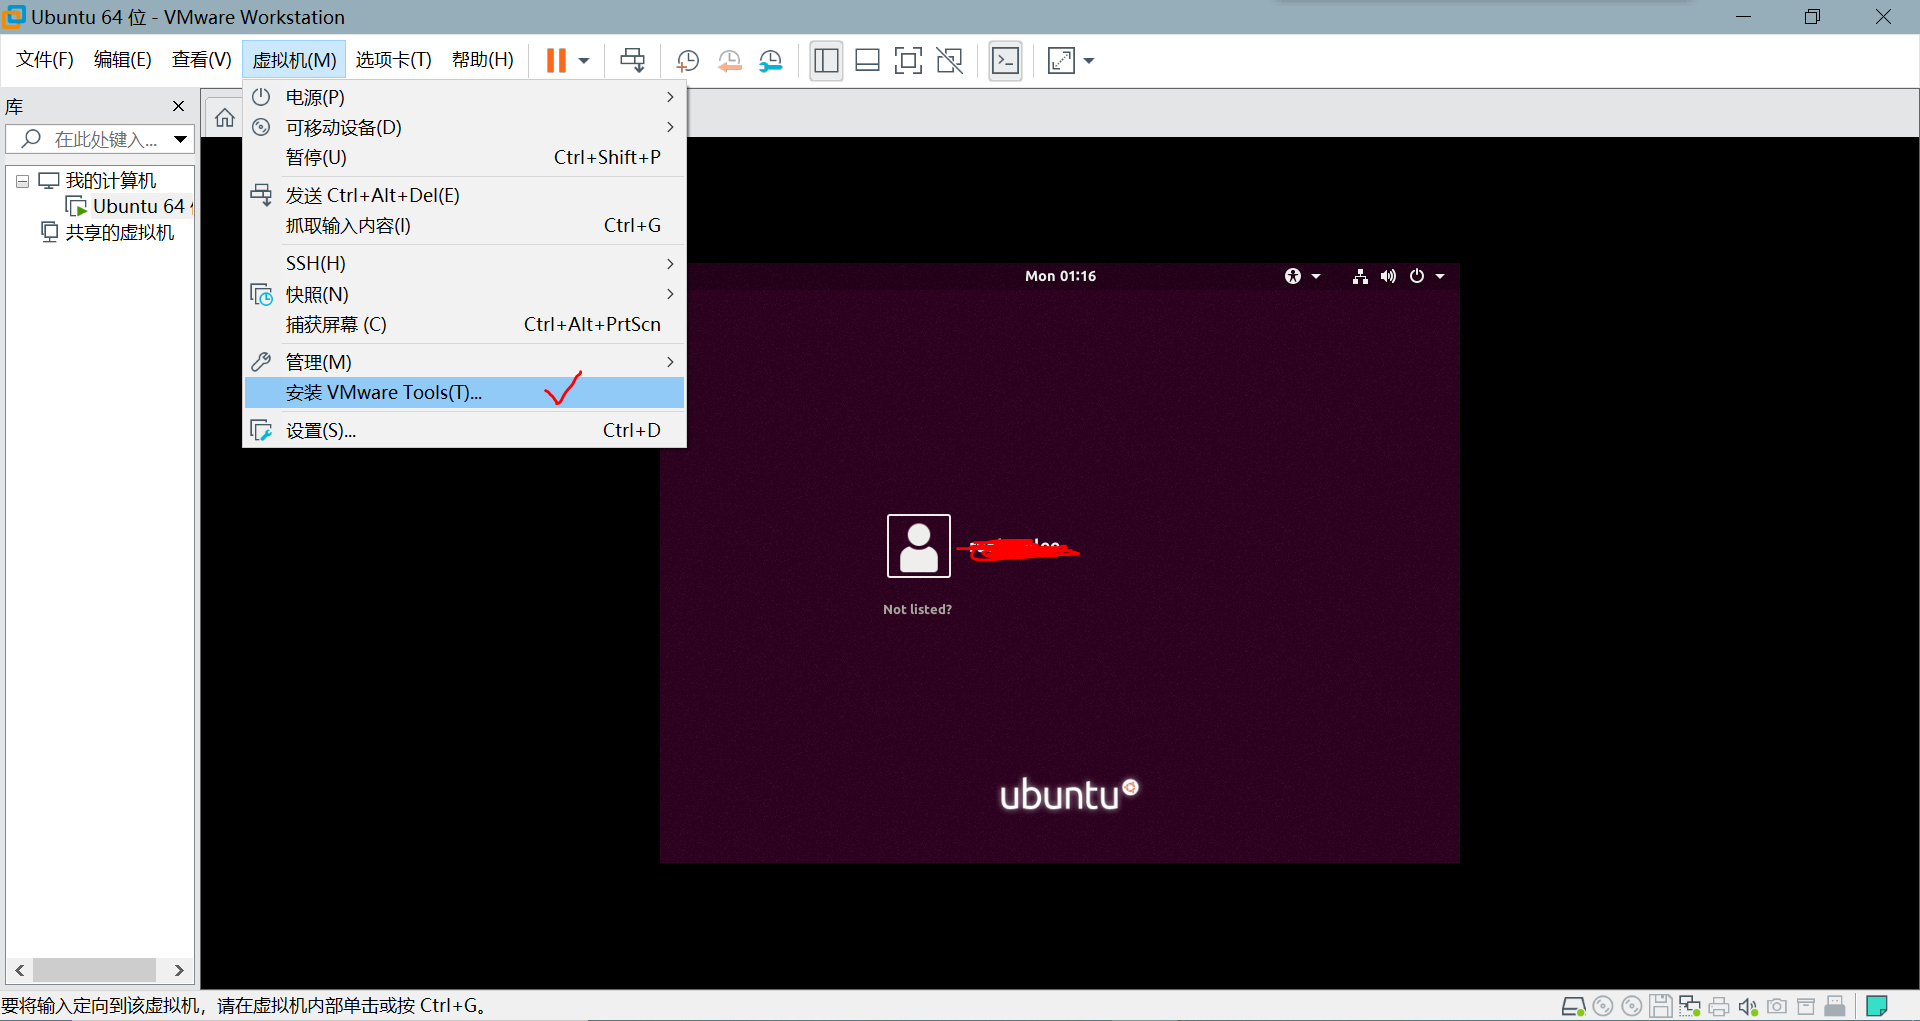The image size is (1920, 1021).
Task: Expand the SSH(H) submenu
Action: [464, 263]
